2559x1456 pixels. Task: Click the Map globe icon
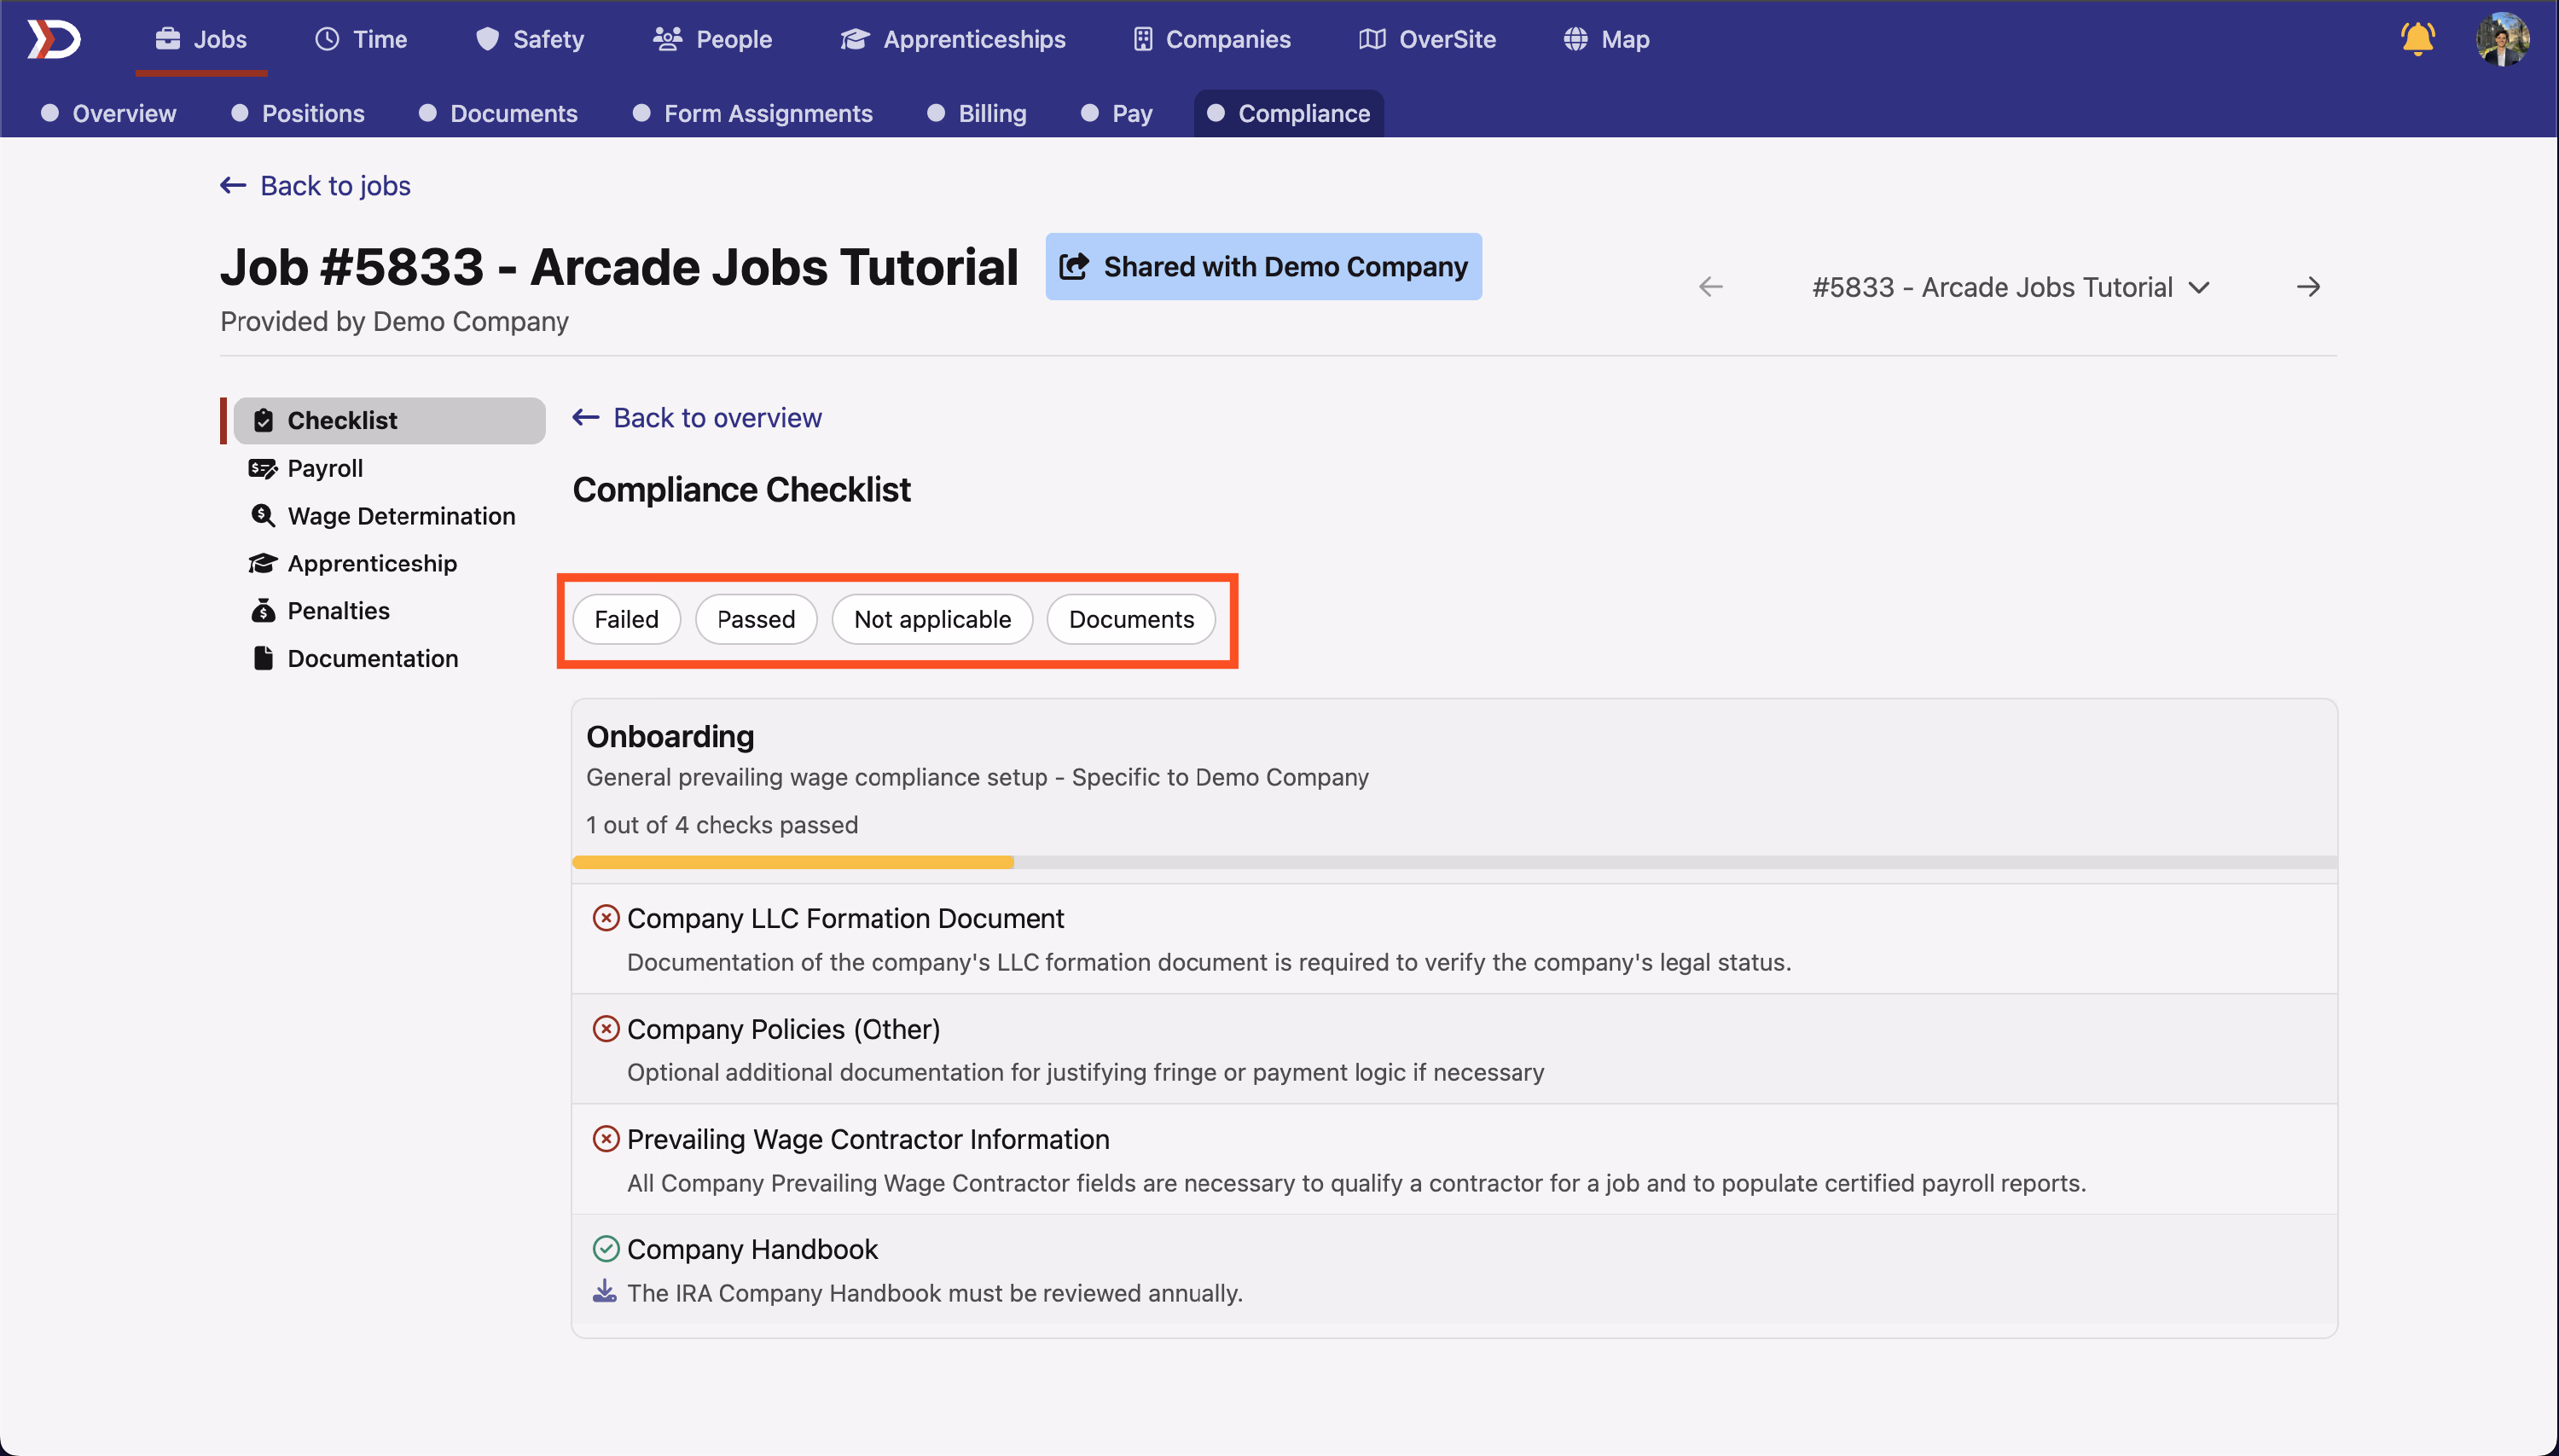1575,39
